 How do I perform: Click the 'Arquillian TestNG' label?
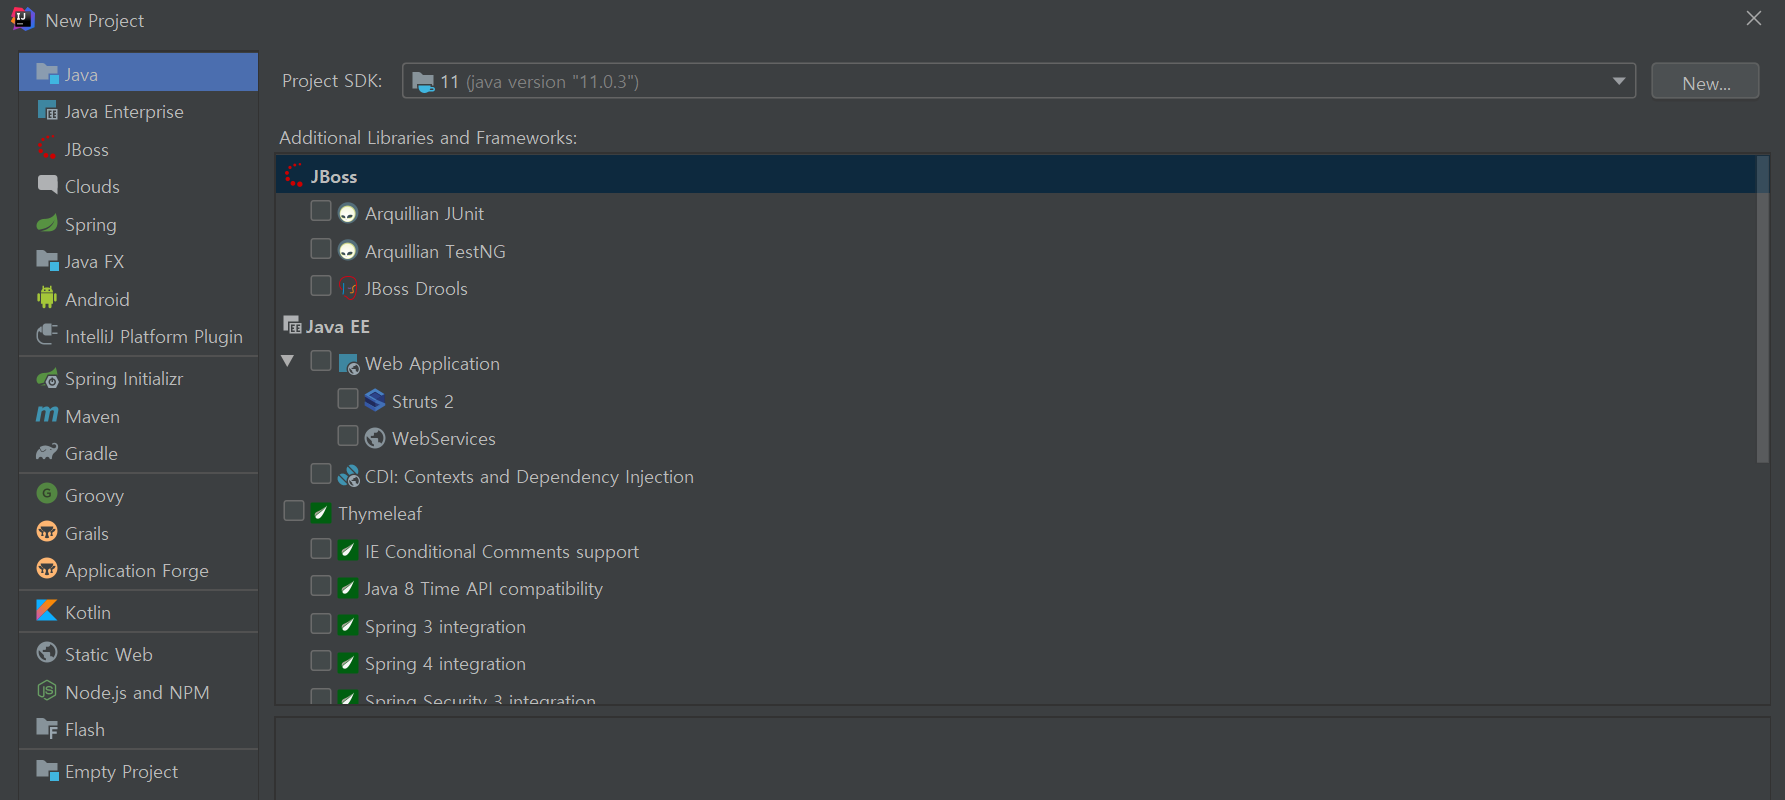coord(435,251)
